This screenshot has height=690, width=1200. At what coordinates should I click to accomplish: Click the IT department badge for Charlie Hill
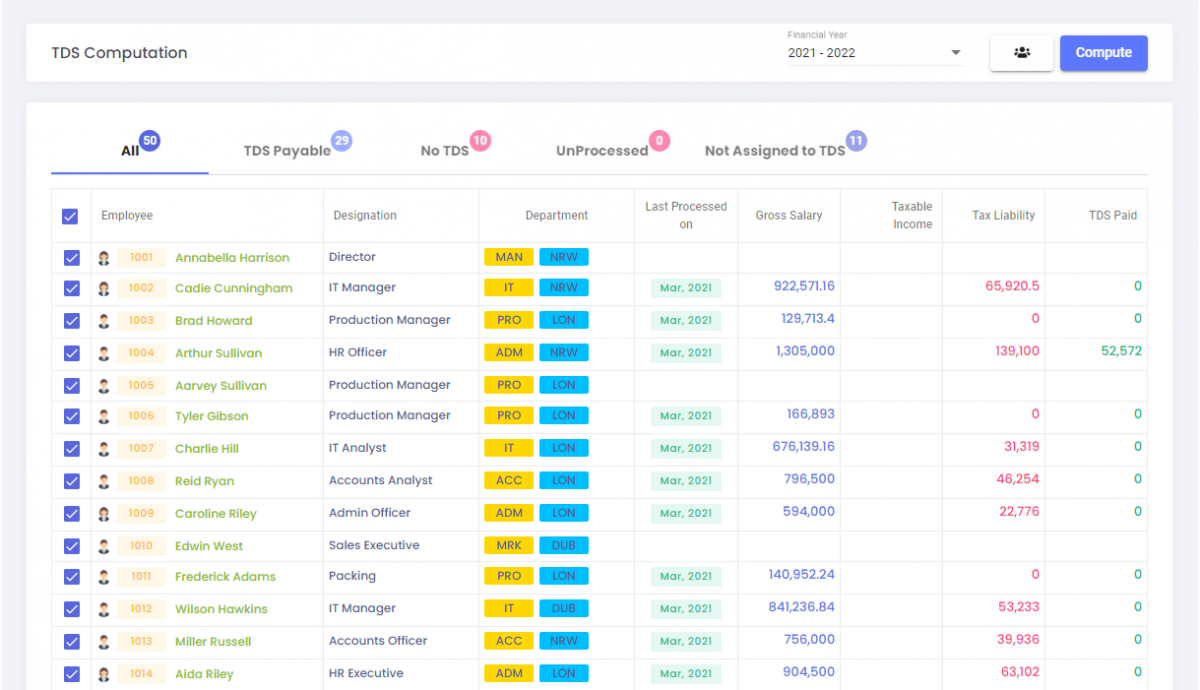[x=508, y=448]
